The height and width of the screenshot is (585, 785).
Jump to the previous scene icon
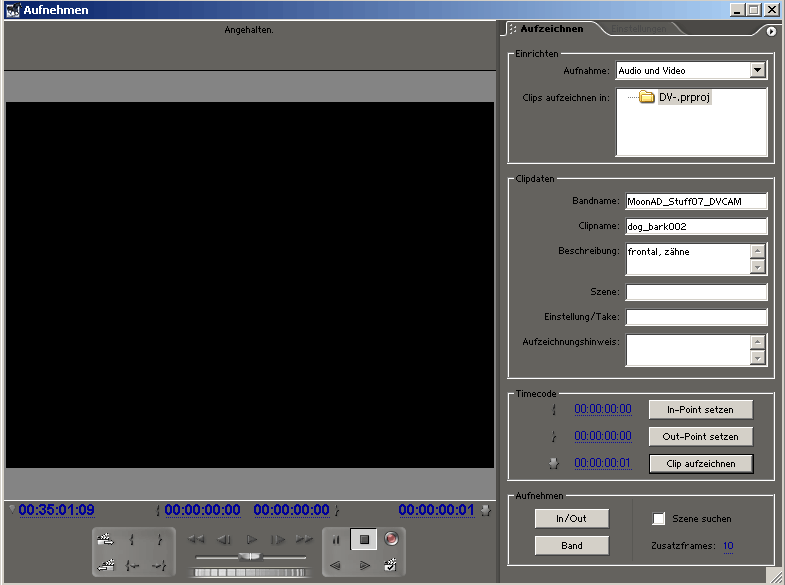pos(105,566)
